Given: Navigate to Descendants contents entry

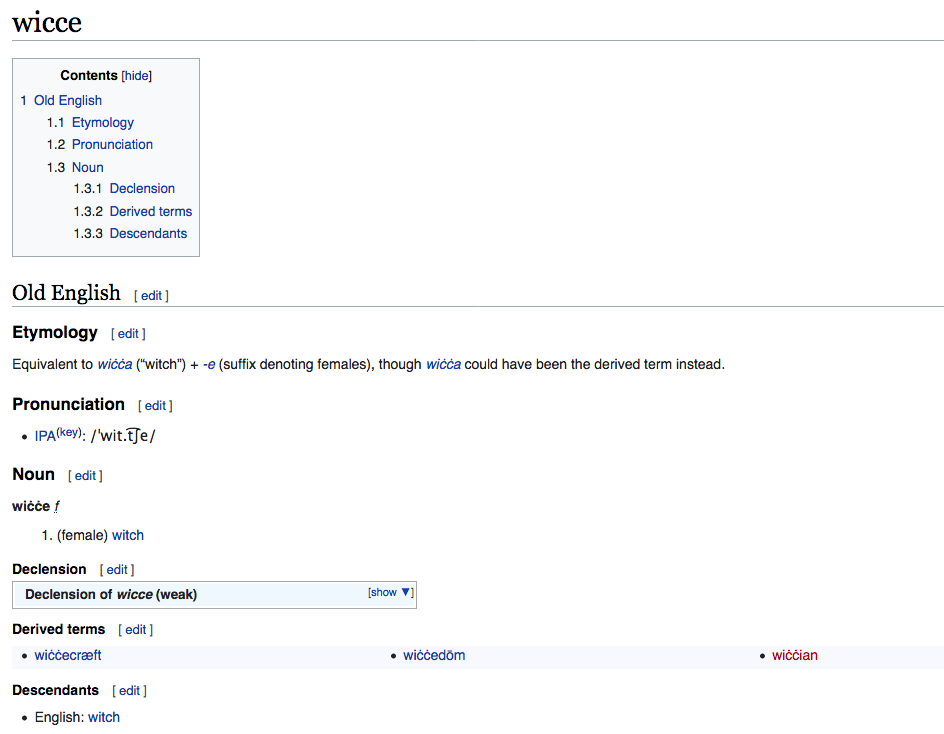Looking at the screenshot, I should 148,233.
